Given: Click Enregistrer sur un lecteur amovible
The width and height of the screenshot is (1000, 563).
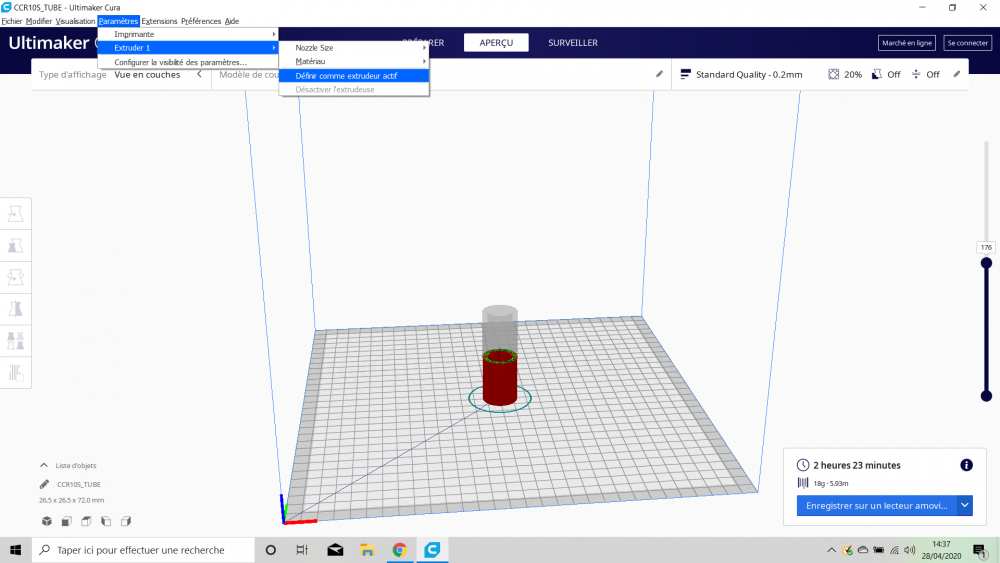Looking at the screenshot, I should pos(876,506).
